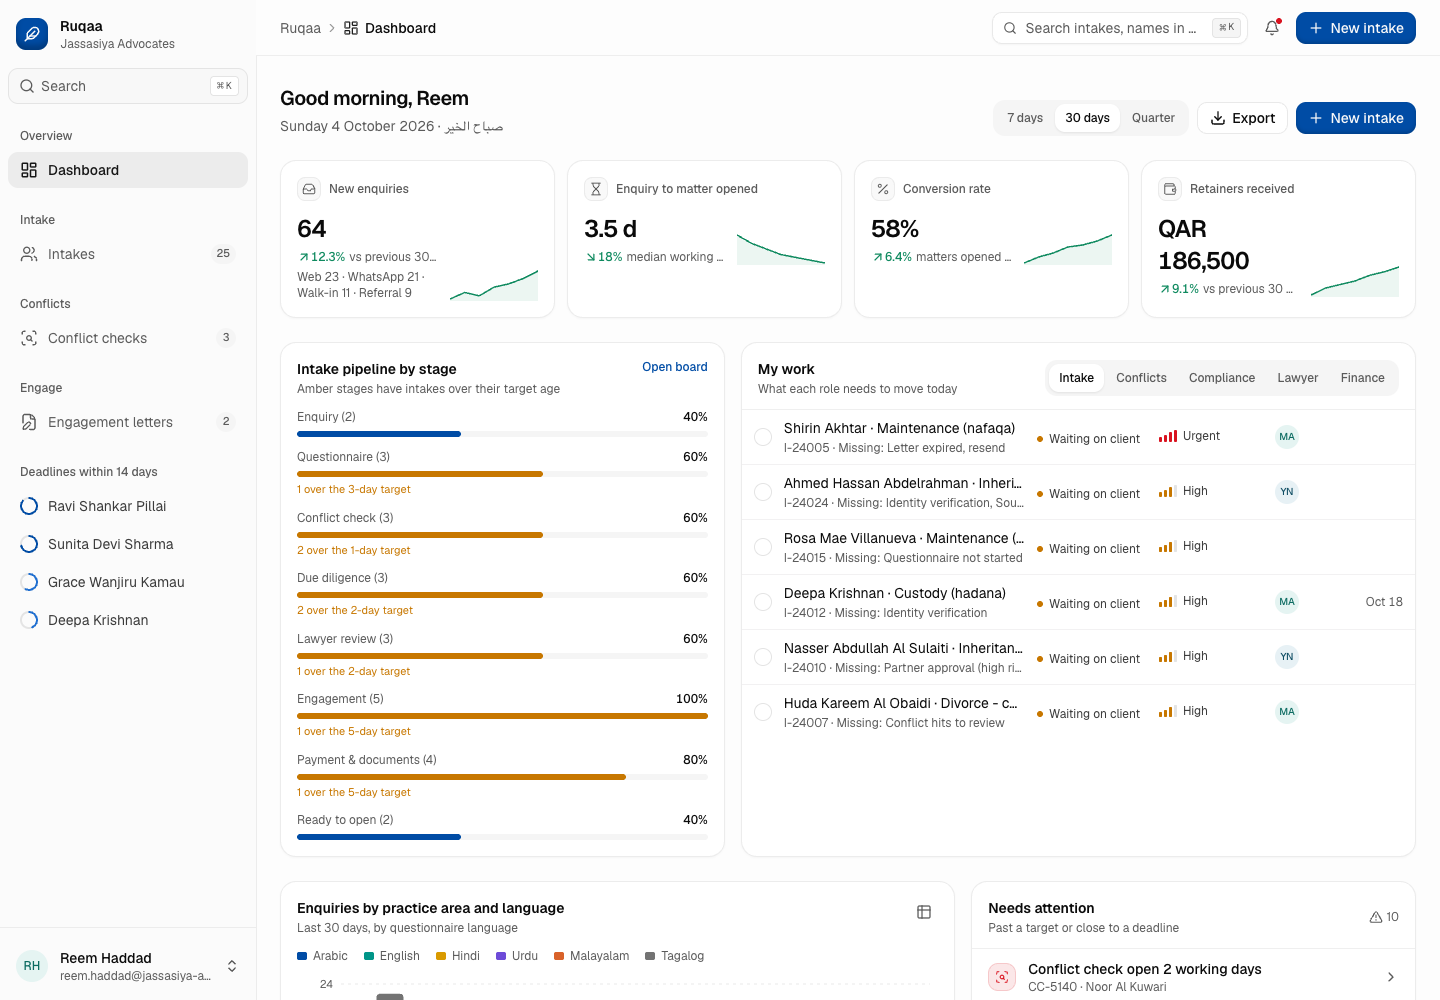Click the Engagement letters document icon

click(29, 422)
